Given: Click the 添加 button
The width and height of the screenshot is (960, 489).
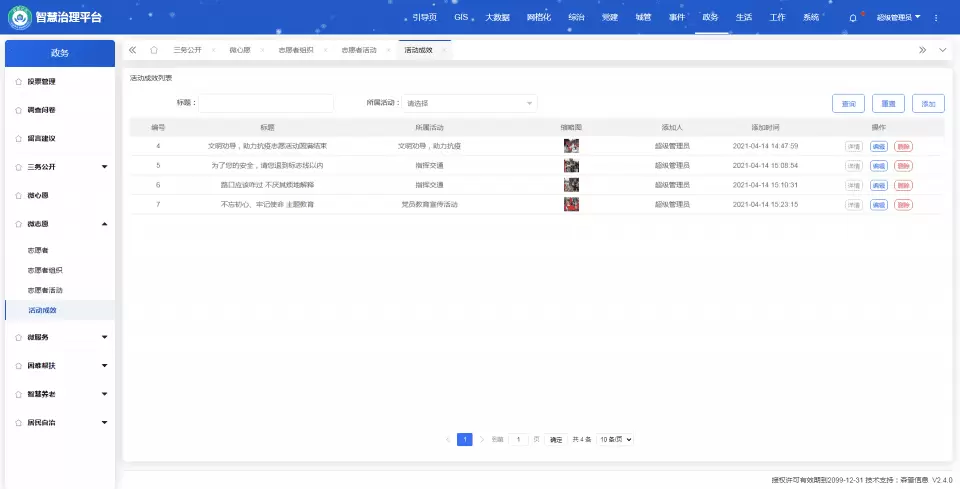Looking at the screenshot, I should tap(928, 103).
